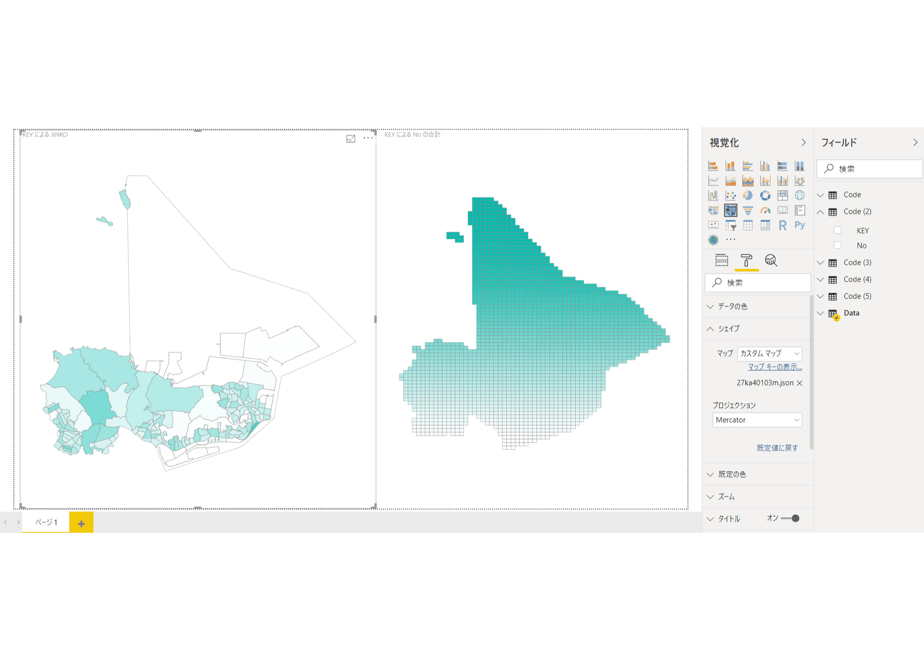Collapse the 視覚化 pane
Screen dimensions: 924x660
pos(803,143)
